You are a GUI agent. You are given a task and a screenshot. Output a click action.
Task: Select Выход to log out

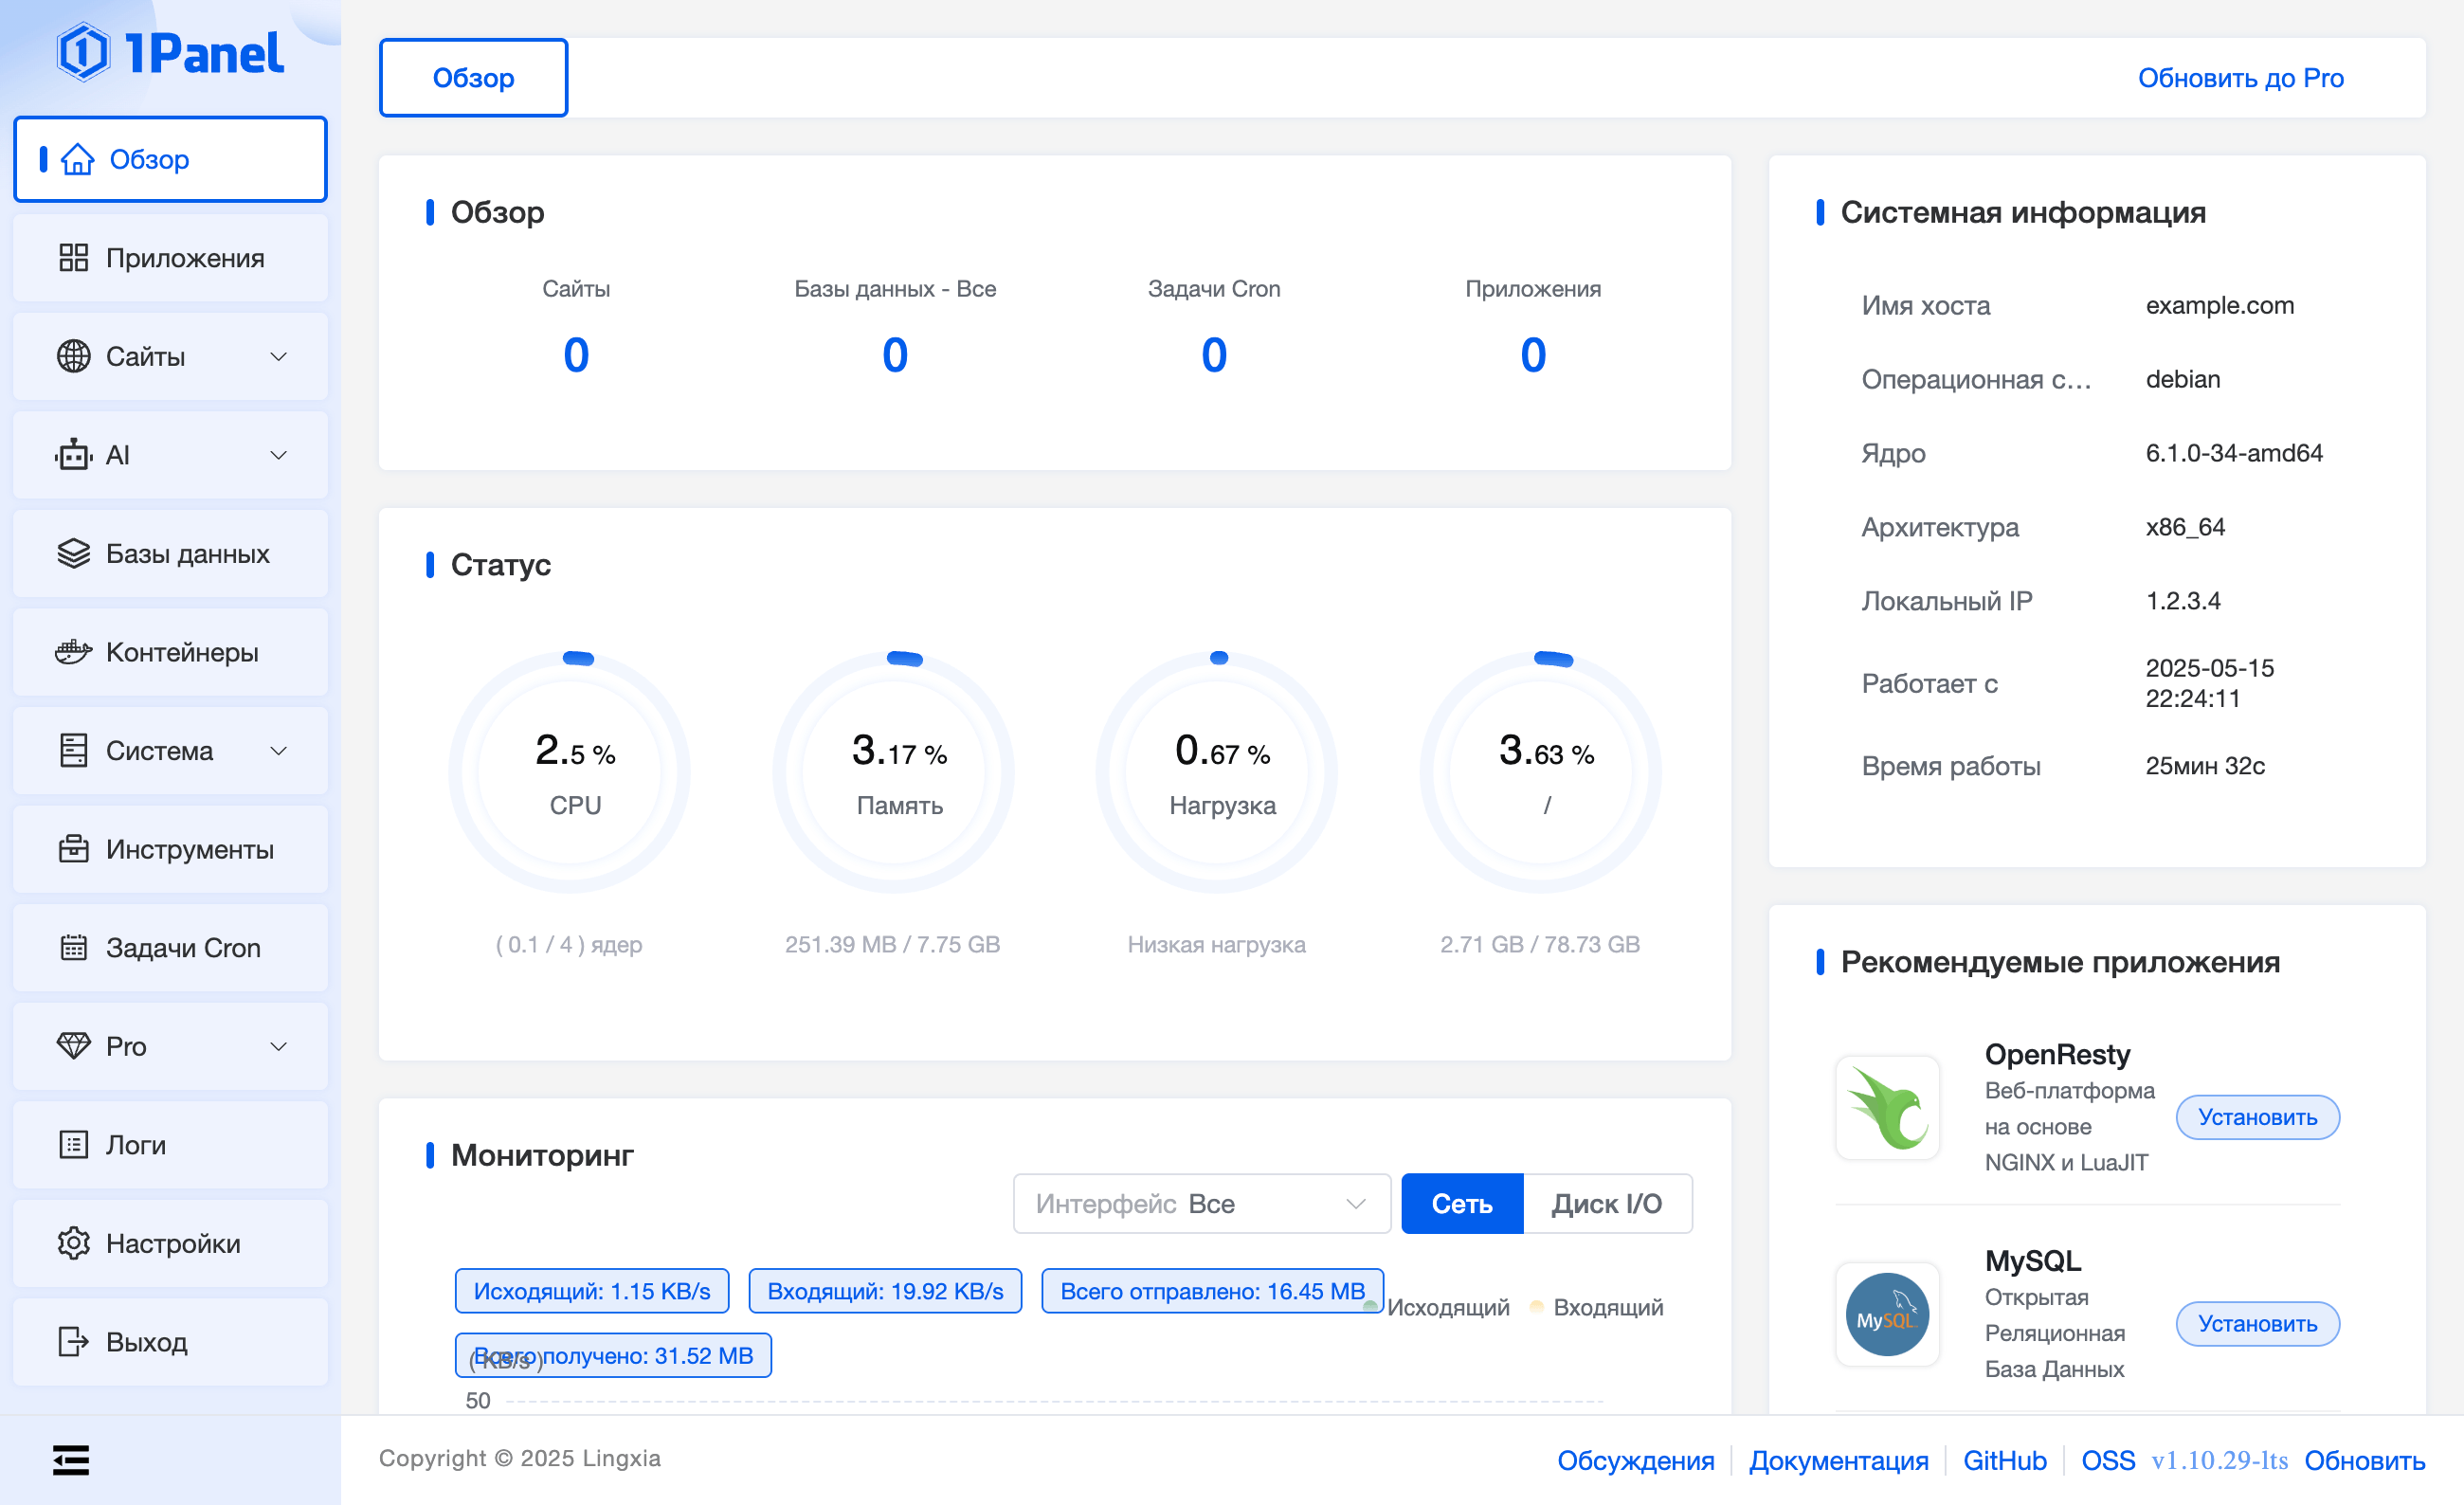tap(170, 1341)
